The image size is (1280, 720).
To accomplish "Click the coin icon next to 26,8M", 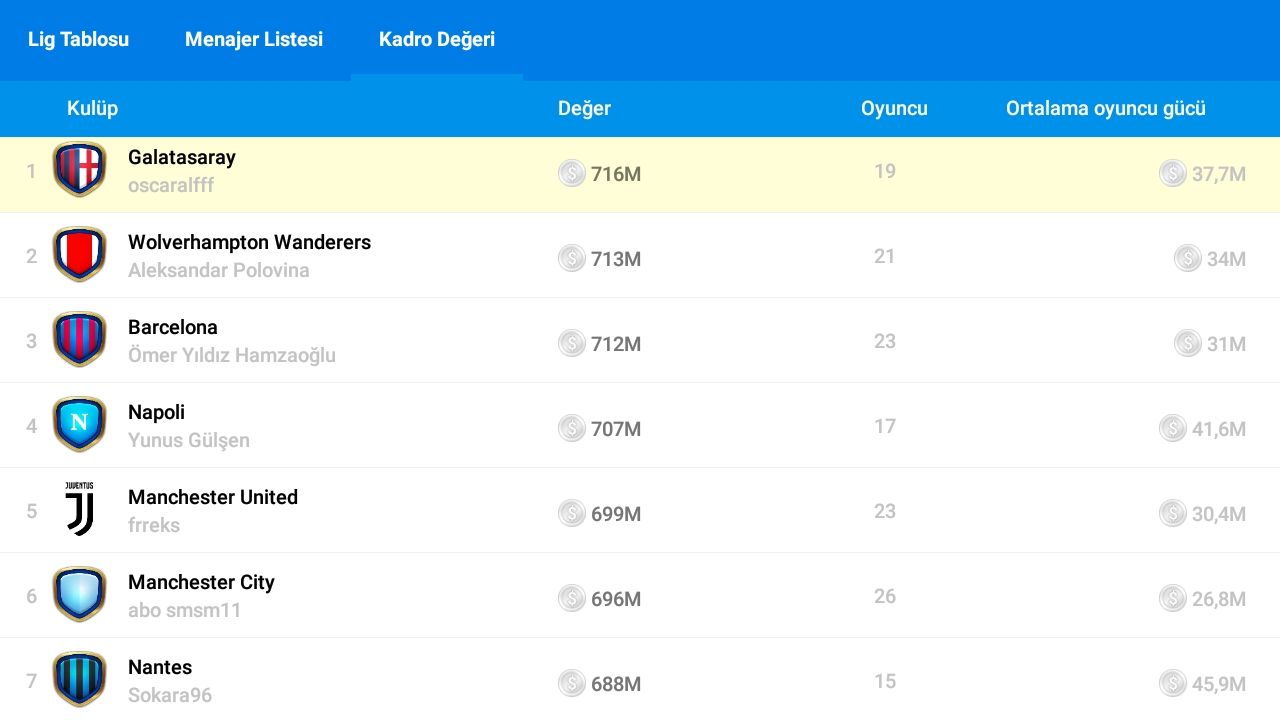I will click(x=1173, y=598).
